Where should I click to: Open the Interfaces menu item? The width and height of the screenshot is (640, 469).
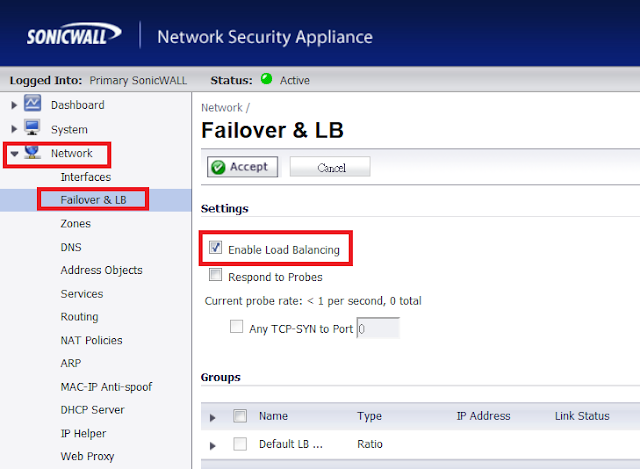(85, 177)
